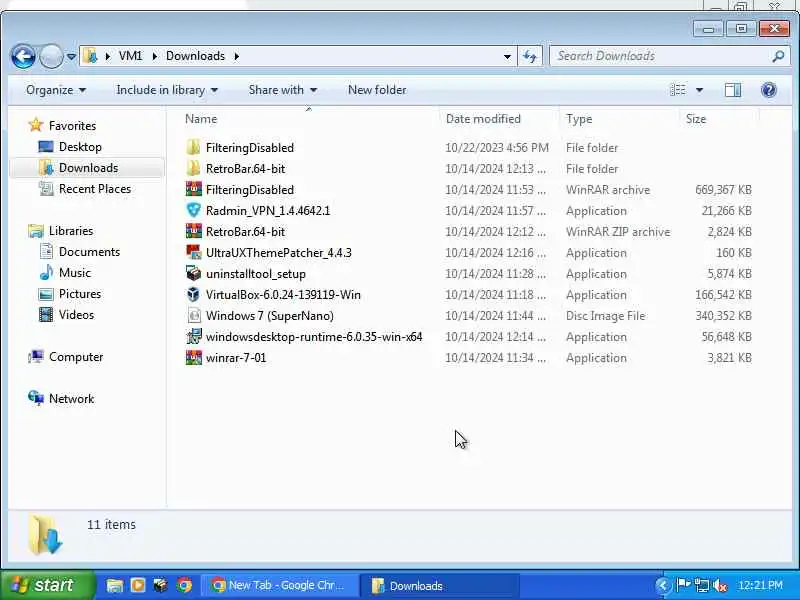Screen dimensions: 800x600
Task: Toggle the preview pane
Action: tap(733, 90)
